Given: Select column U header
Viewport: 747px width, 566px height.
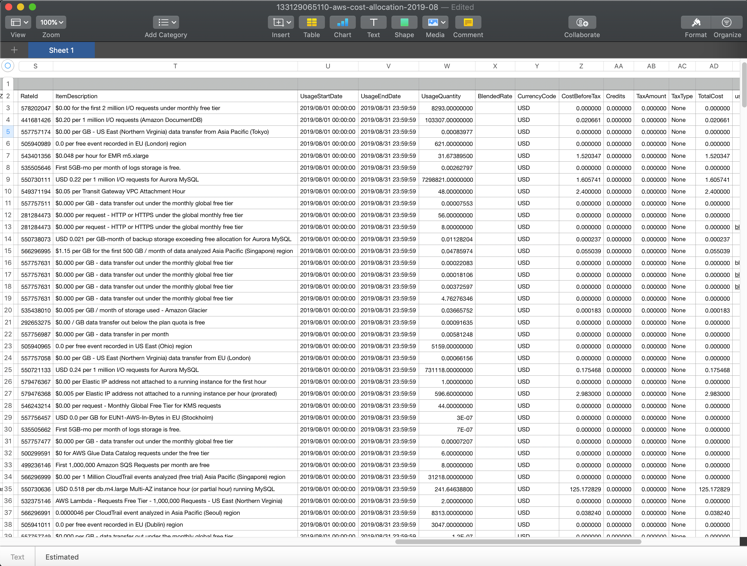Looking at the screenshot, I should click(x=328, y=66).
